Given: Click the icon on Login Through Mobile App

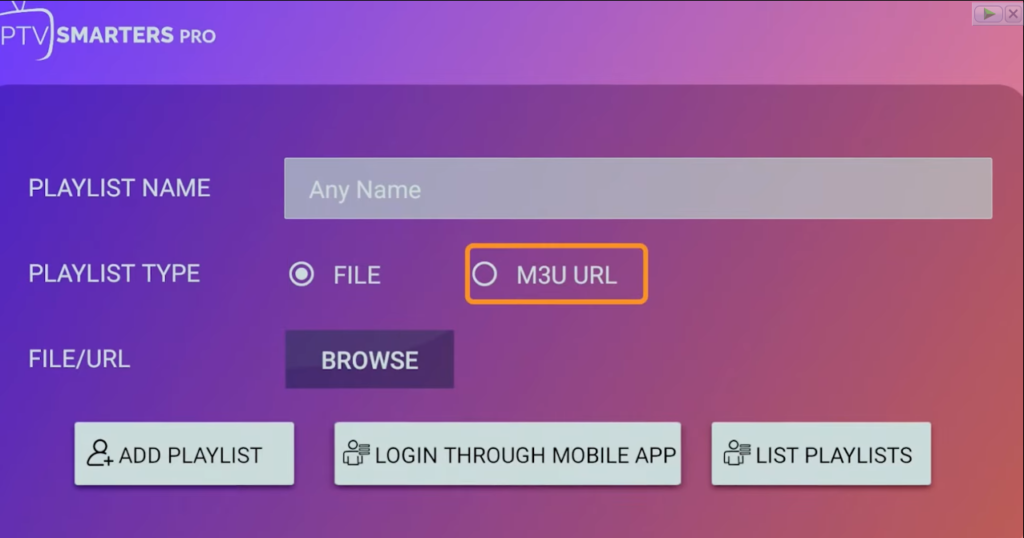Looking at the screenshot, I should (x=356, y=454).
